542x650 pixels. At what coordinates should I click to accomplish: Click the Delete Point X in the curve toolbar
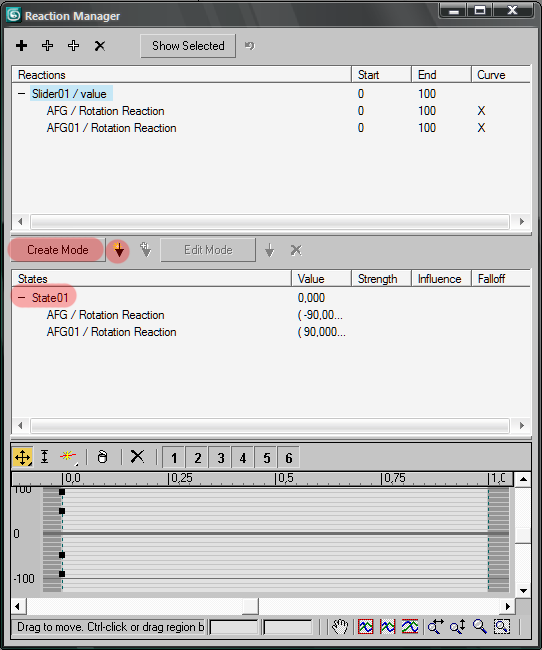click(x=137, y=457)
